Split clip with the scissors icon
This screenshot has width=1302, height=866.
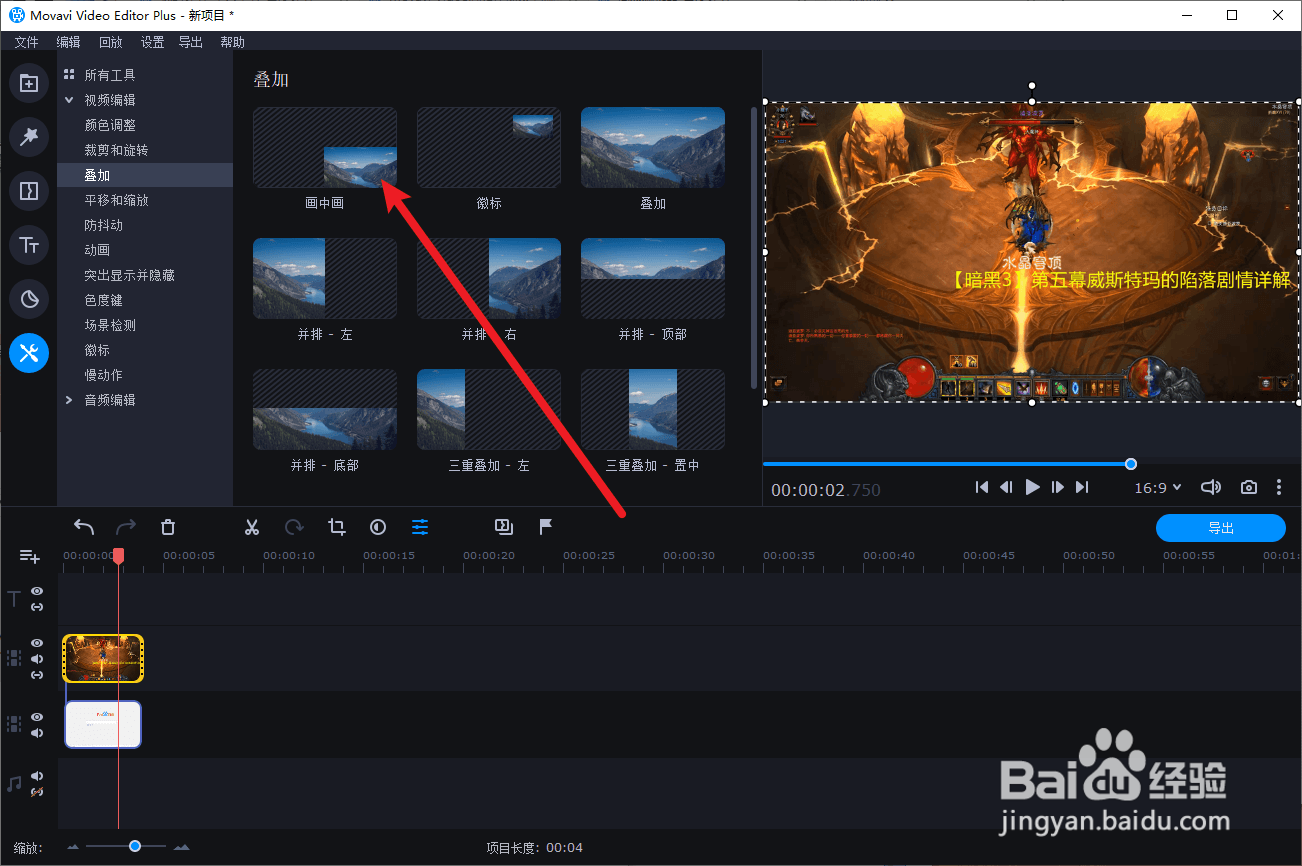[252, 527]
